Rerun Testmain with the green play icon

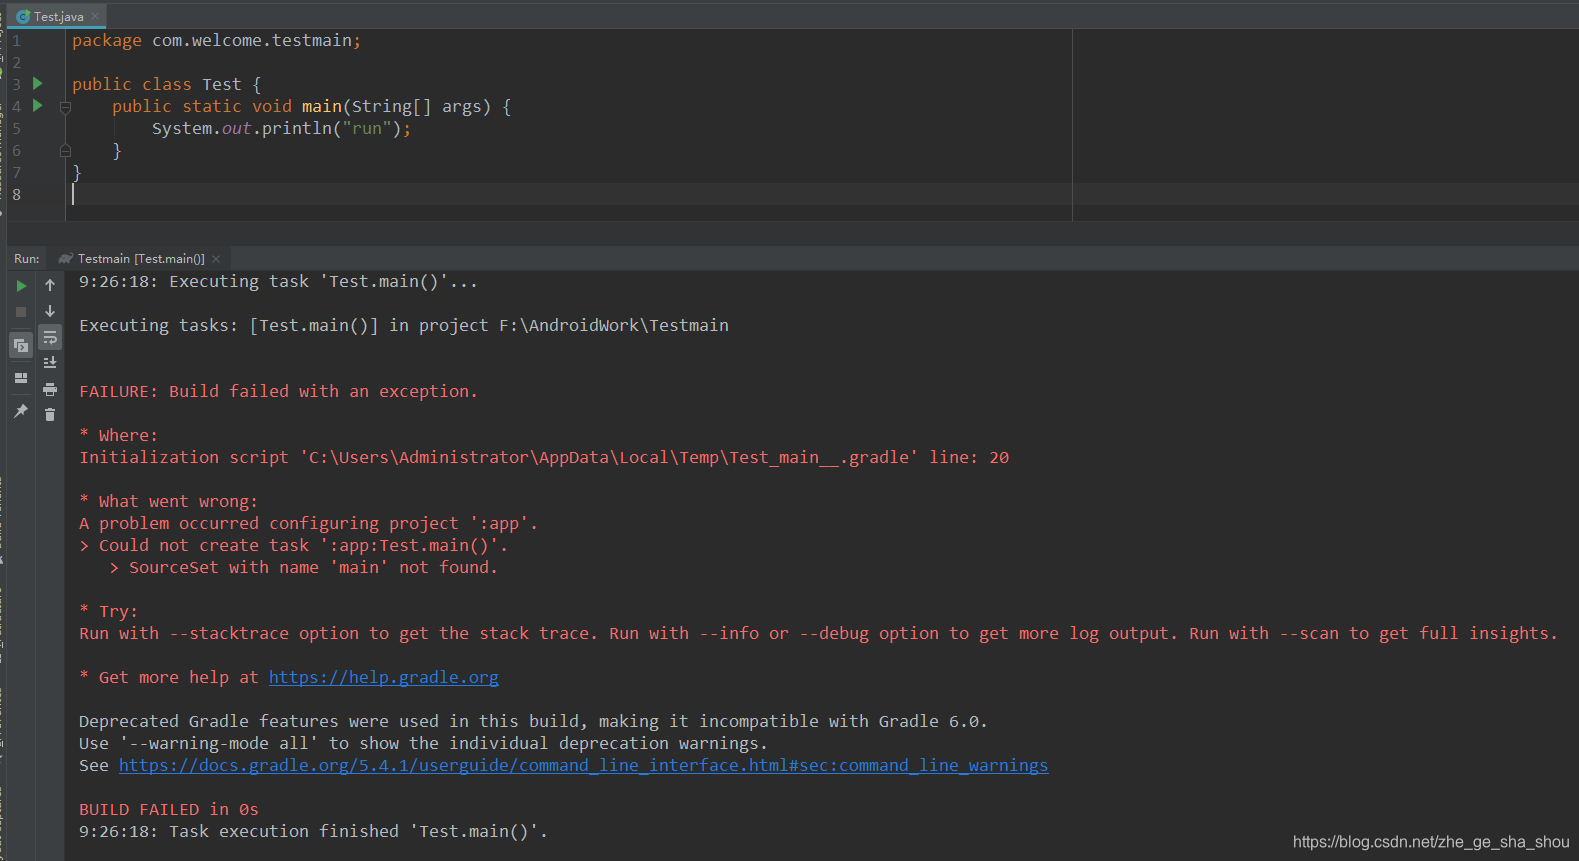pos(21,286)
